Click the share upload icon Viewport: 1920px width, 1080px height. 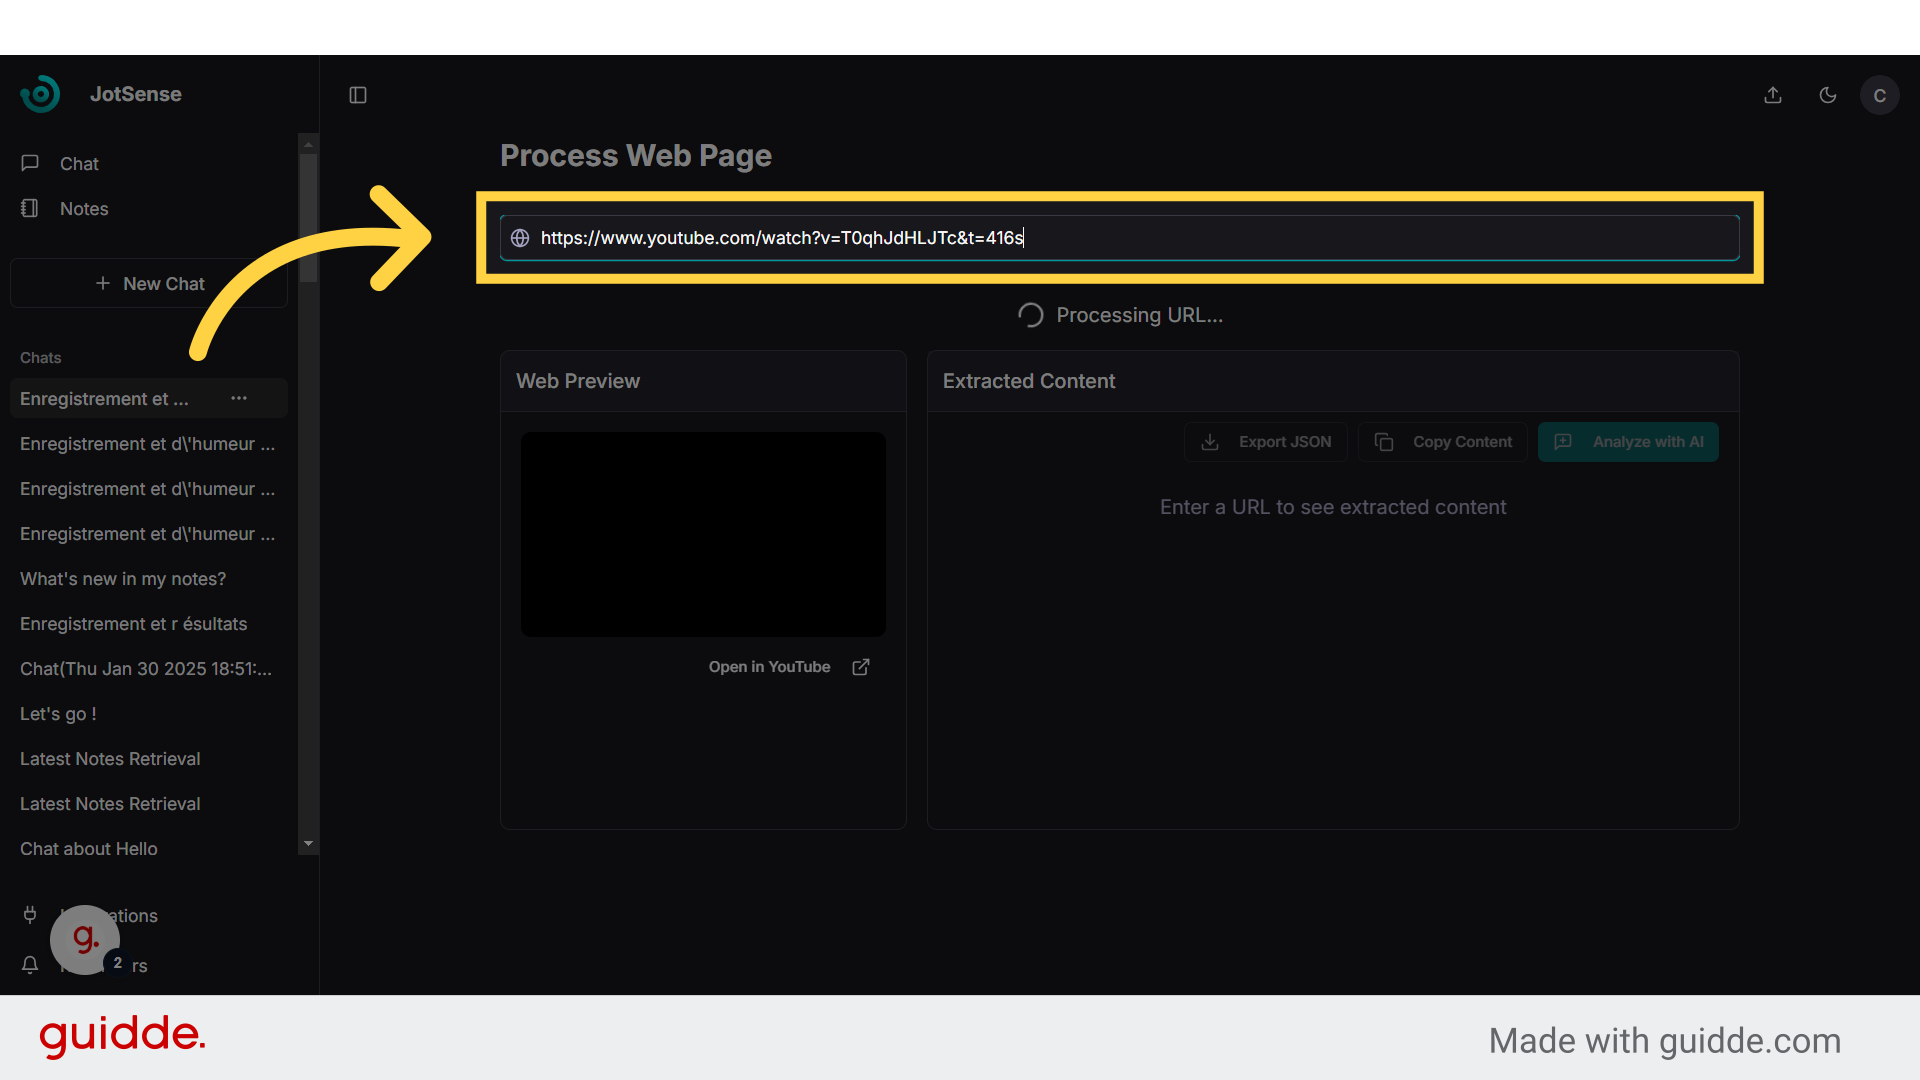[1773, 95]
